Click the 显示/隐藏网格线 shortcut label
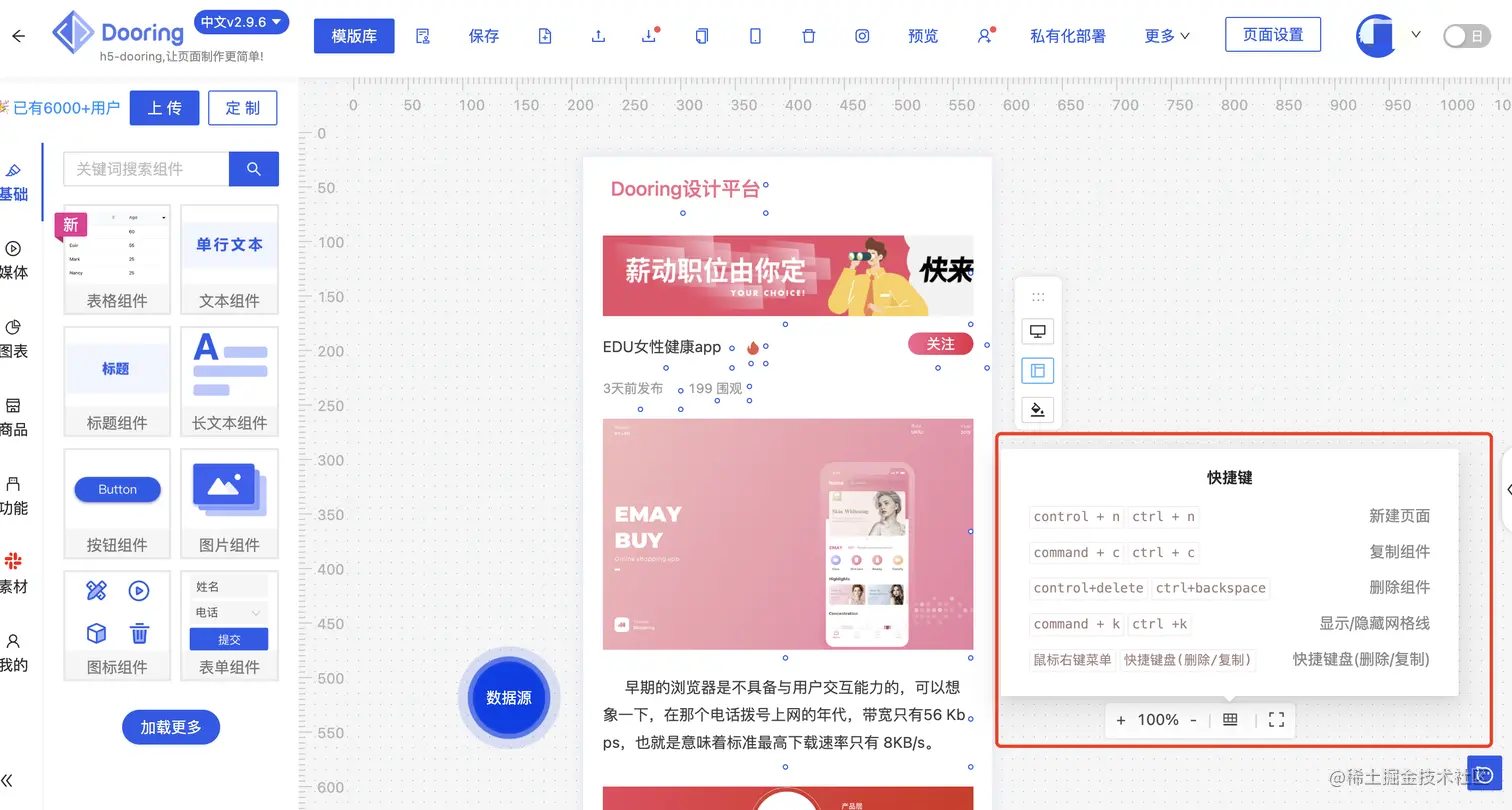 (1374, 623)
